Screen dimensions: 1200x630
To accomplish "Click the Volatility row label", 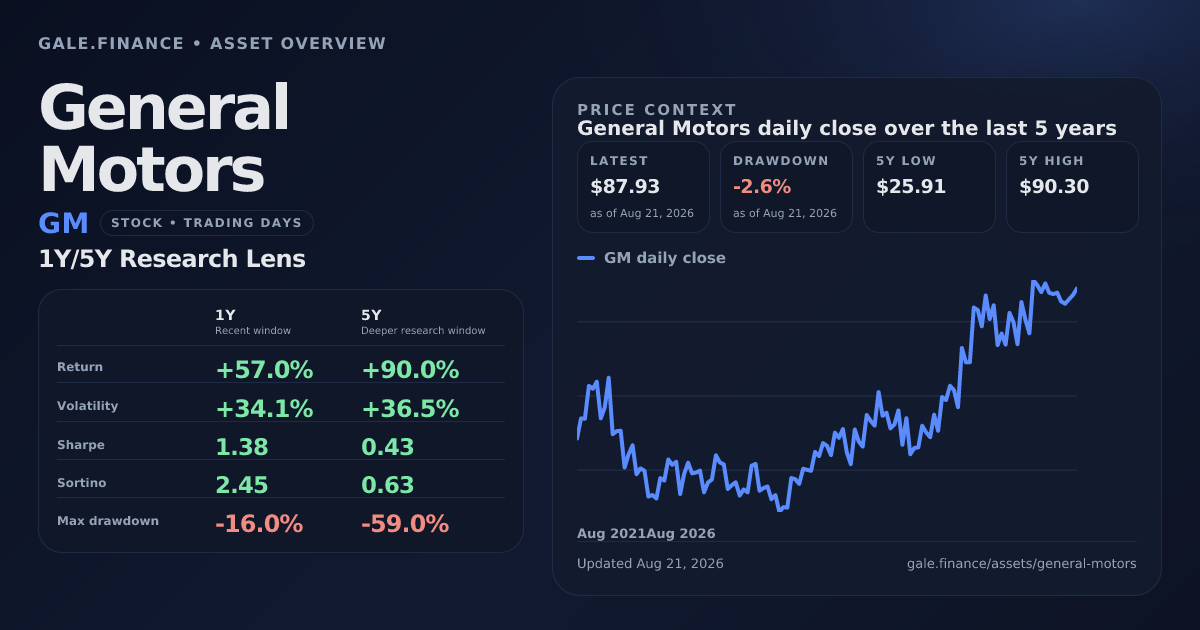I will [88, 406].
